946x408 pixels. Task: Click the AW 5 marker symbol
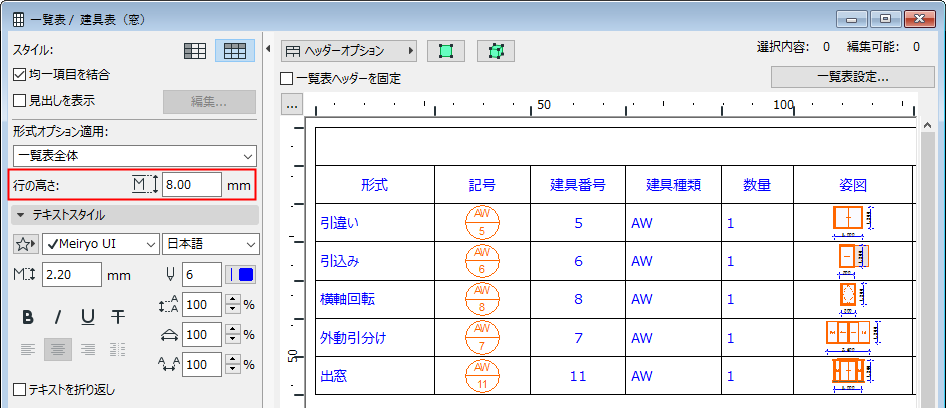(x=483, y=223)
